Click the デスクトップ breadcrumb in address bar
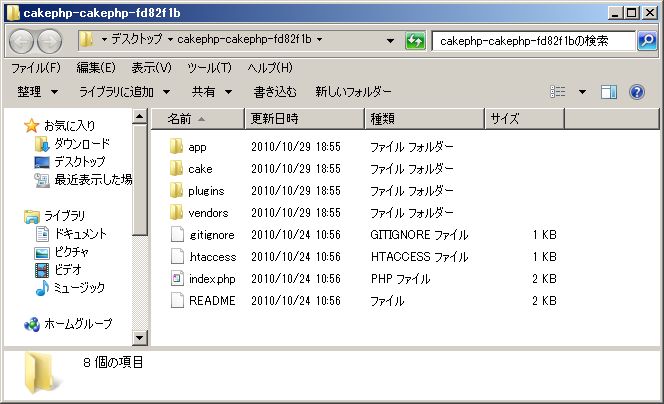The image size is (664, 404). coord(136,39)
